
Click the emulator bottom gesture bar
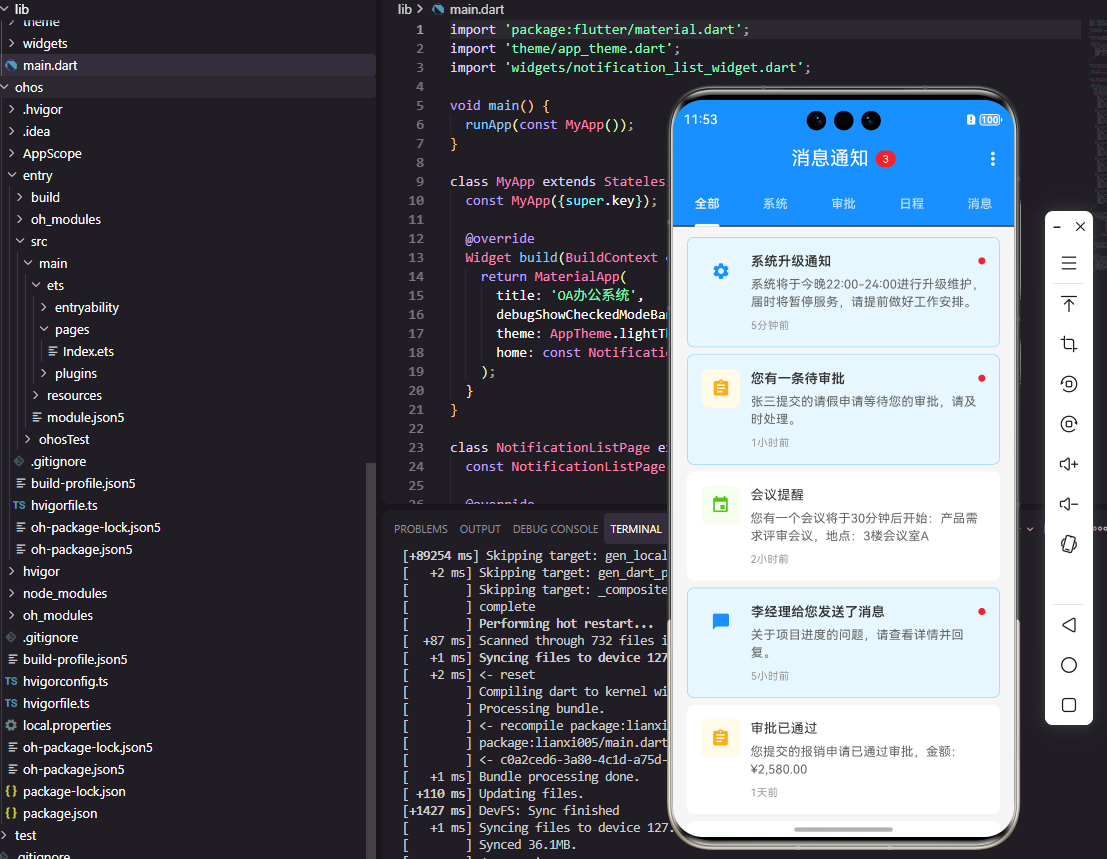coord(843,829)
